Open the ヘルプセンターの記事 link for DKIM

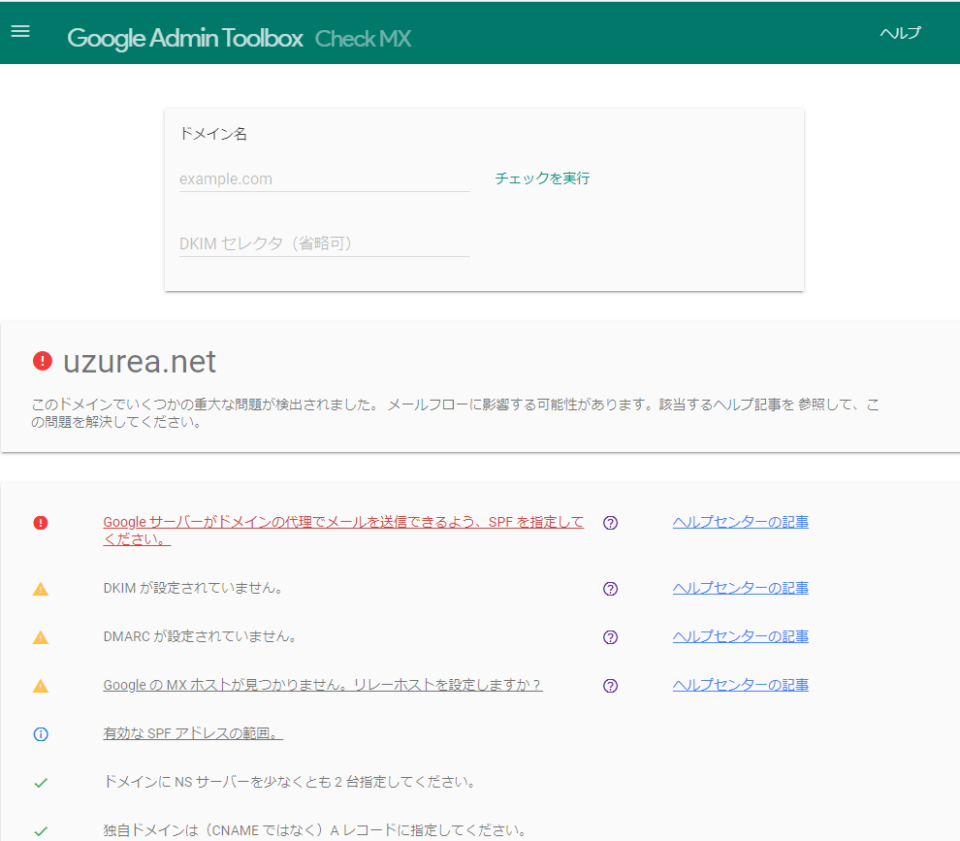pyautogui.click(x=740, y=588)
